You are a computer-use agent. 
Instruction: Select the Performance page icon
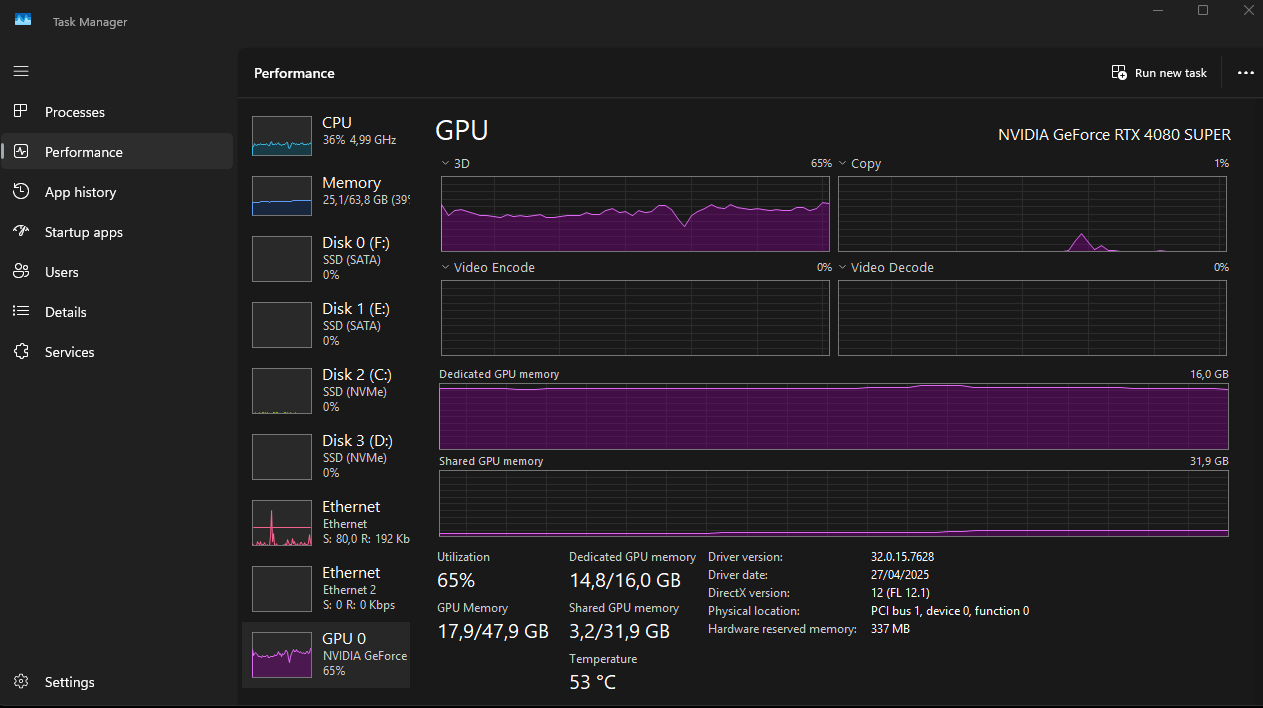pos(22,151)
